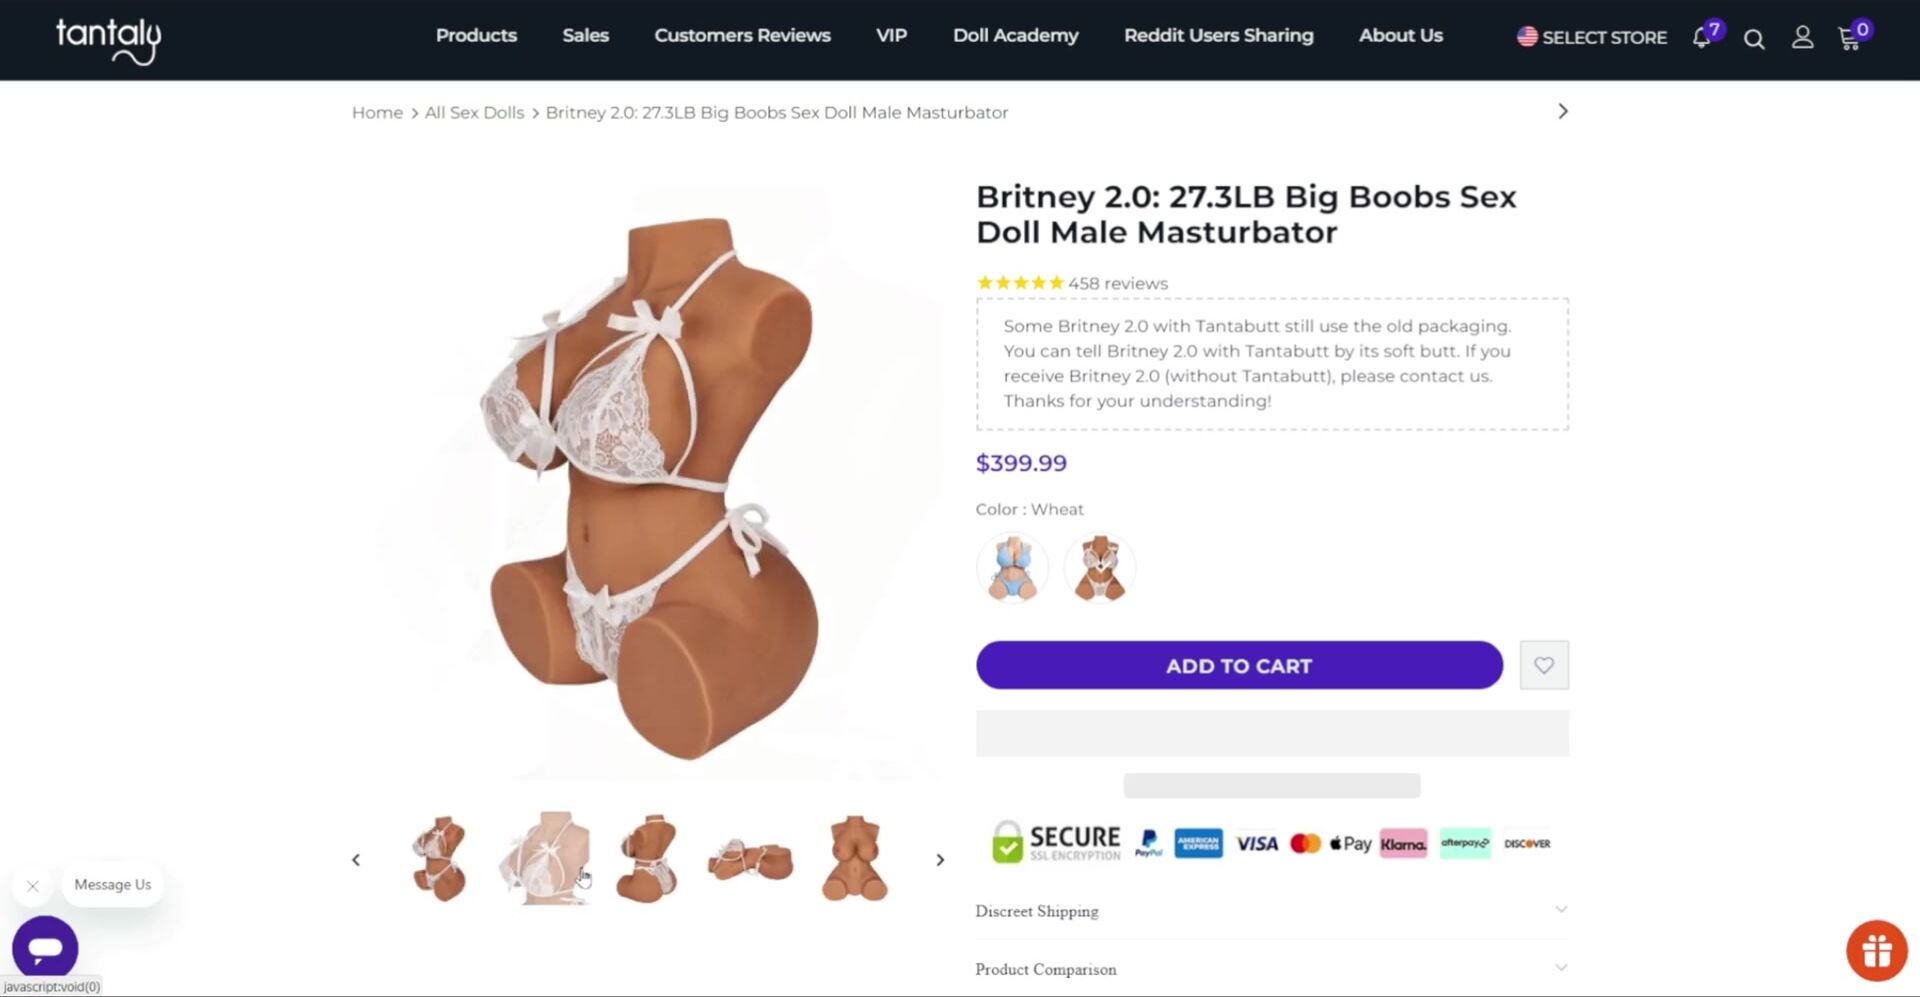Open the 458 reviews link
Viewport: 1920px width, 997px height.
point(1117,284)
